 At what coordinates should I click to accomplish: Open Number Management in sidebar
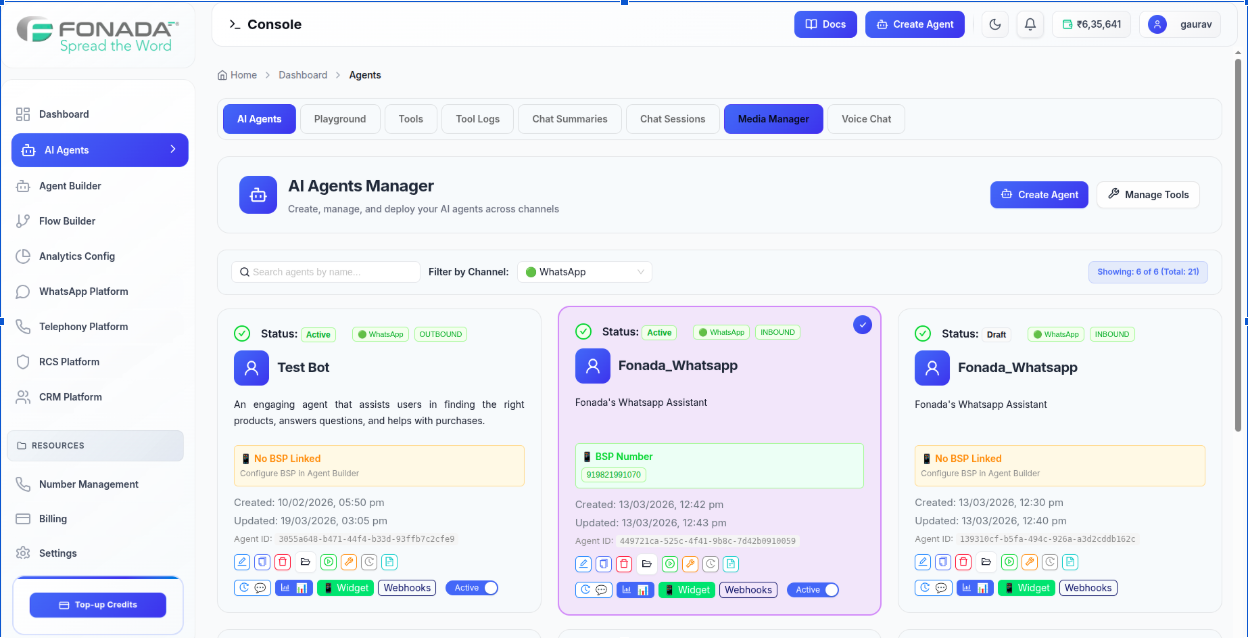tap(89, 484)
